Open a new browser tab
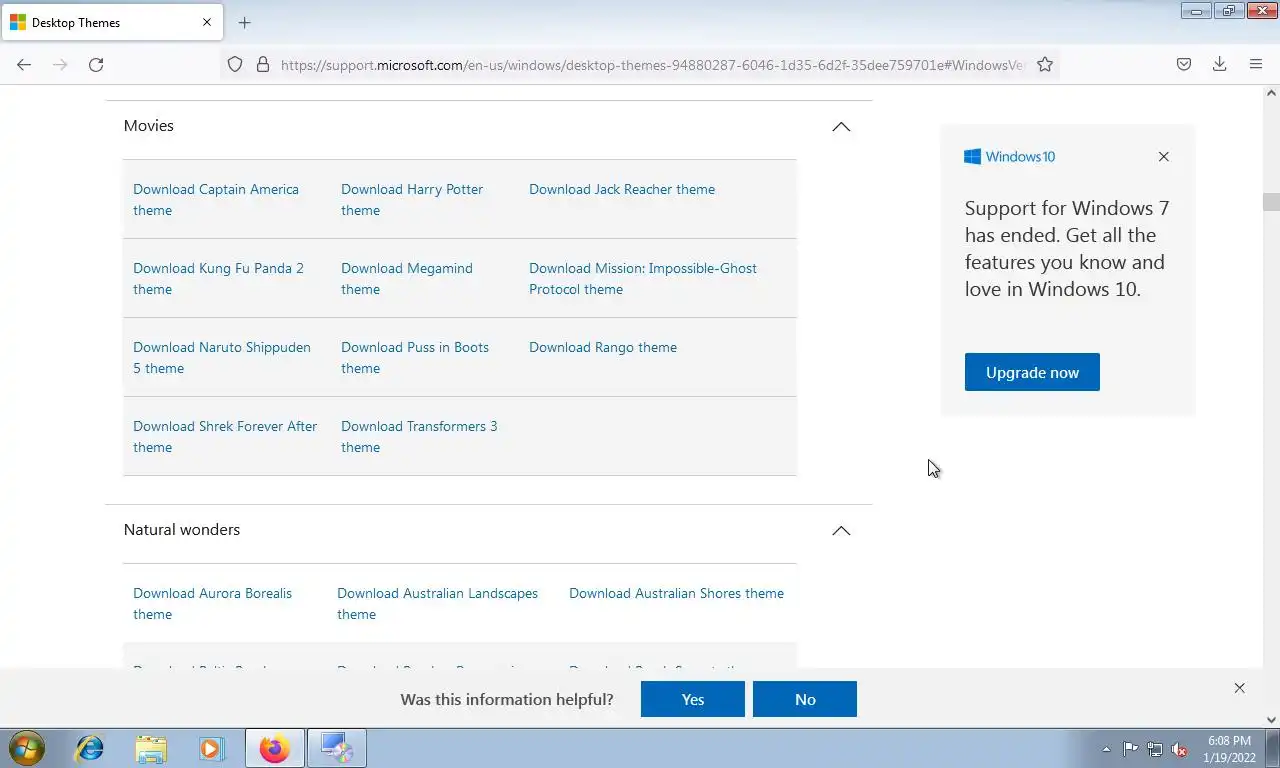 click(x=244, y=22)
